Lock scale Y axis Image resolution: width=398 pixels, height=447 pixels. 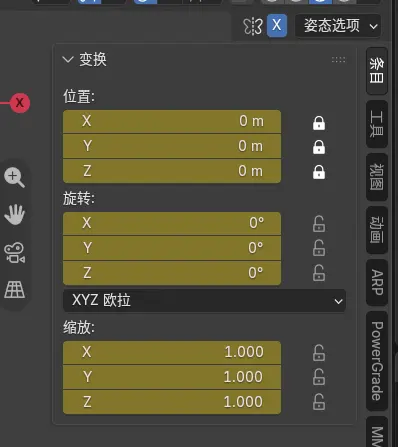[x=319, y=377]
